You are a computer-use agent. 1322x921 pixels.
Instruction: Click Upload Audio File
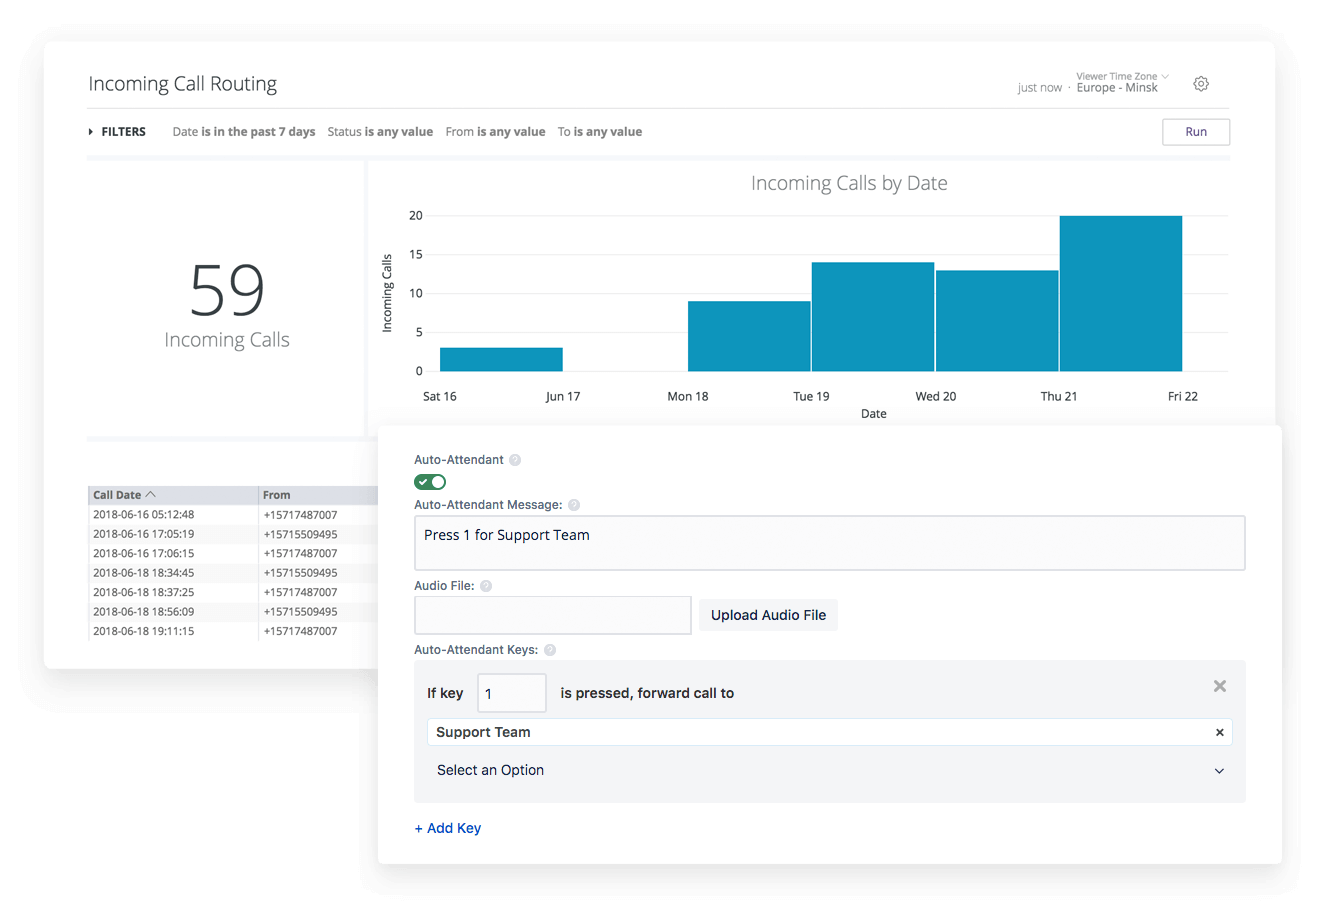768,615
